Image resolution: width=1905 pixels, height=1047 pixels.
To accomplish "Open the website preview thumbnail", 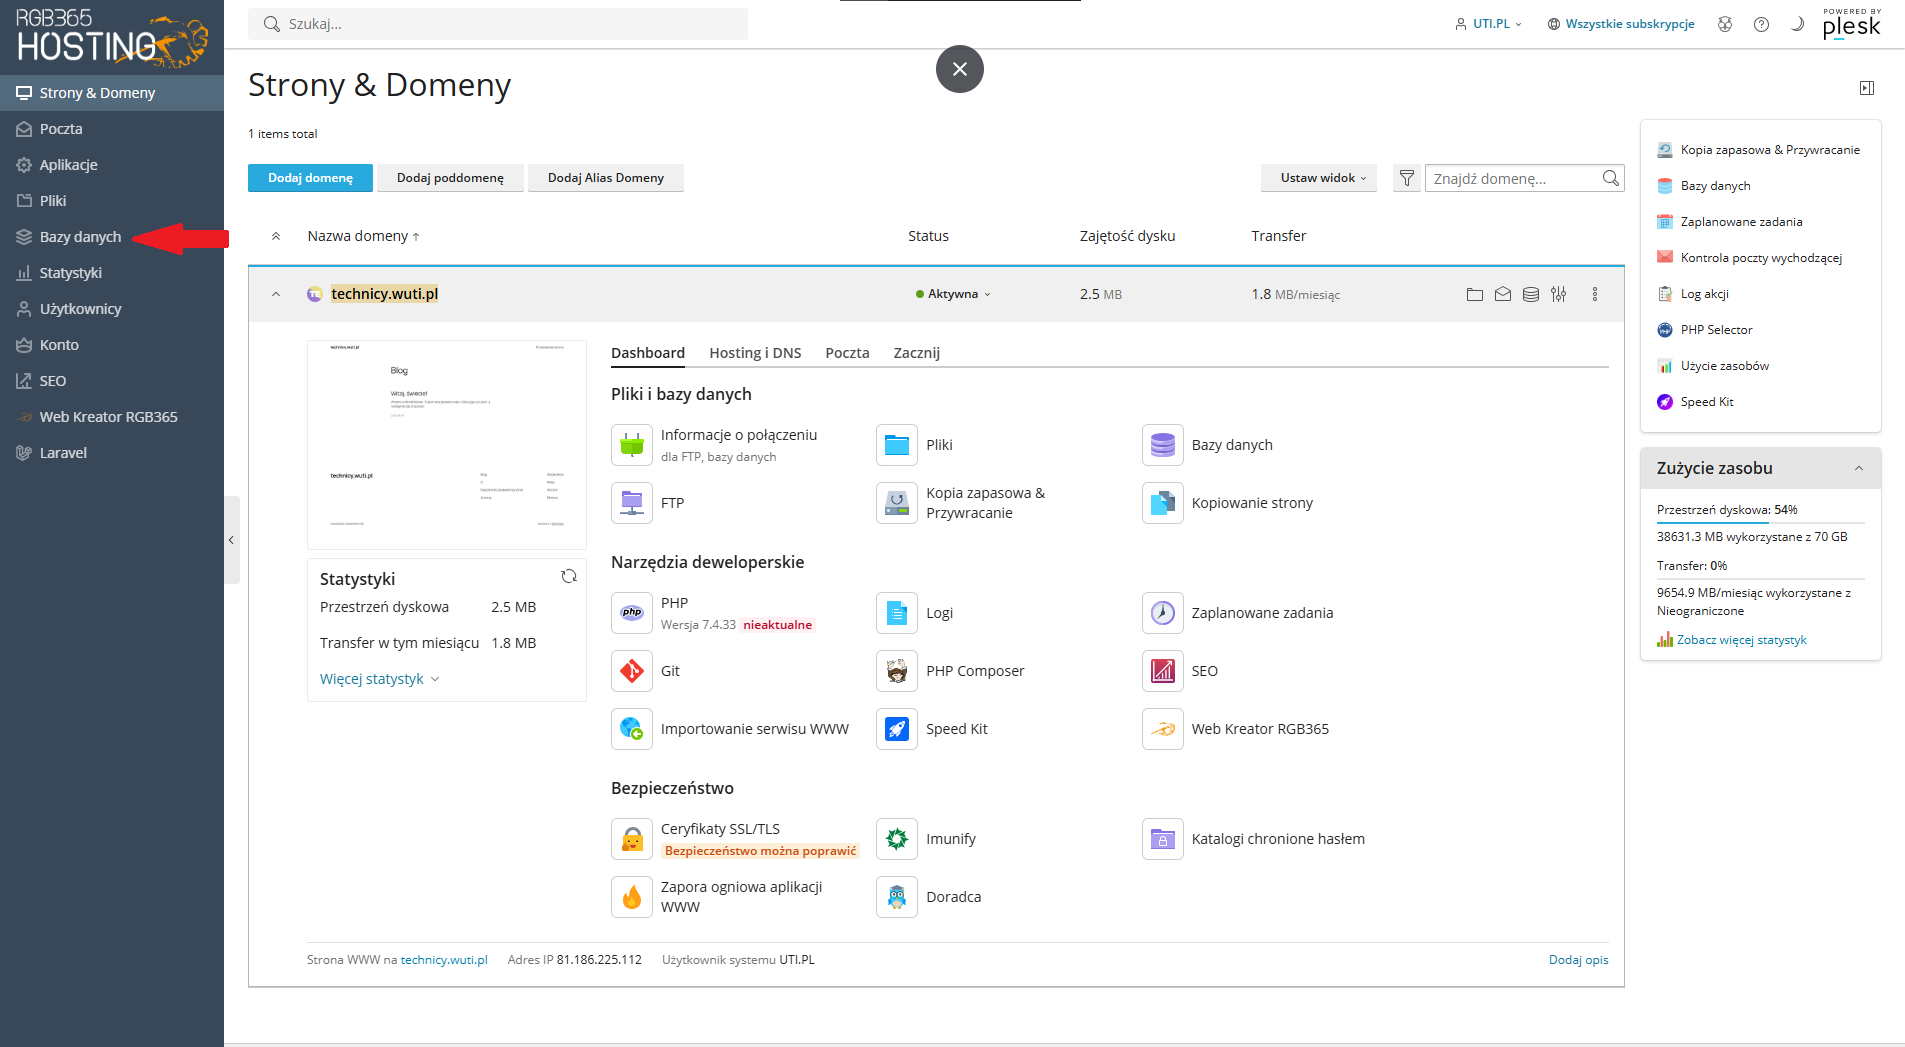I will 447,445.
